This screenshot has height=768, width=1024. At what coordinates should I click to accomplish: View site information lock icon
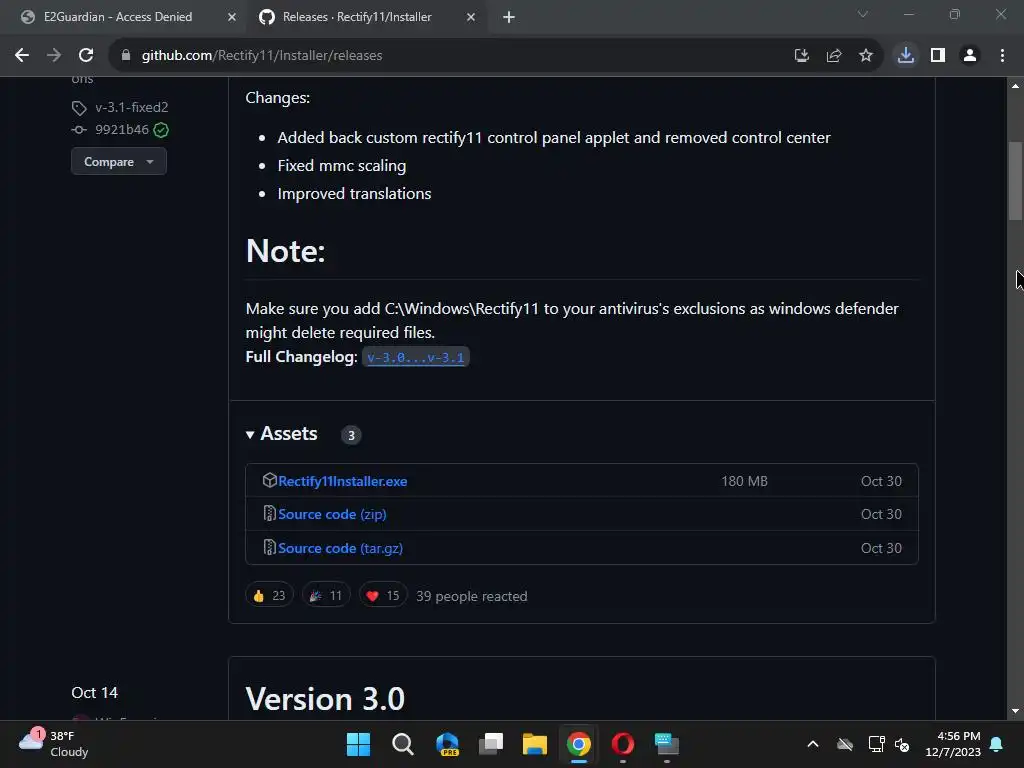point(126,56)
